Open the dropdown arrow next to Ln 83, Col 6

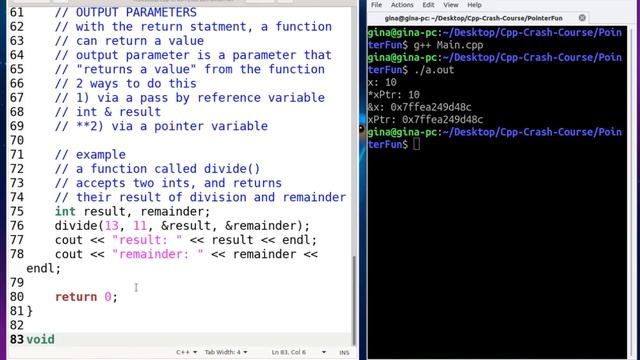[324, 352]
